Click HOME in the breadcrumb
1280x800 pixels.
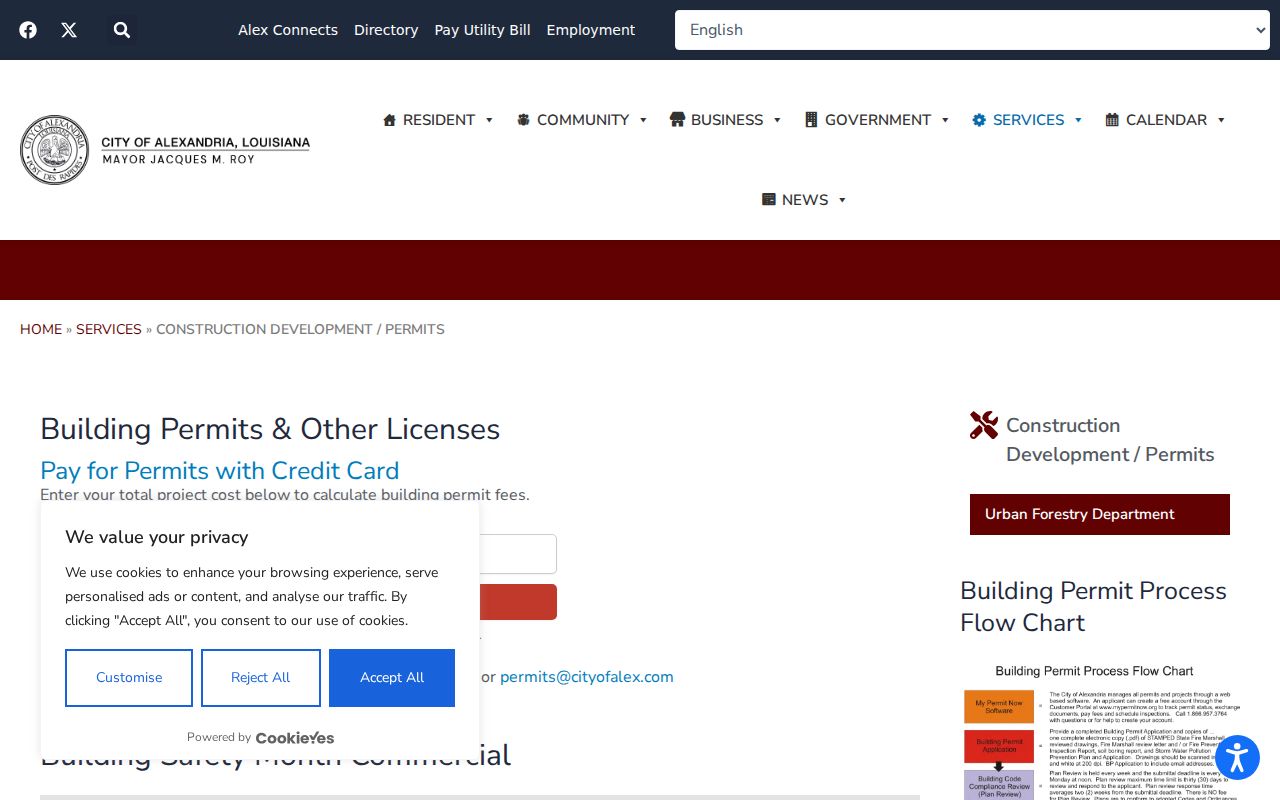point(41,329)
